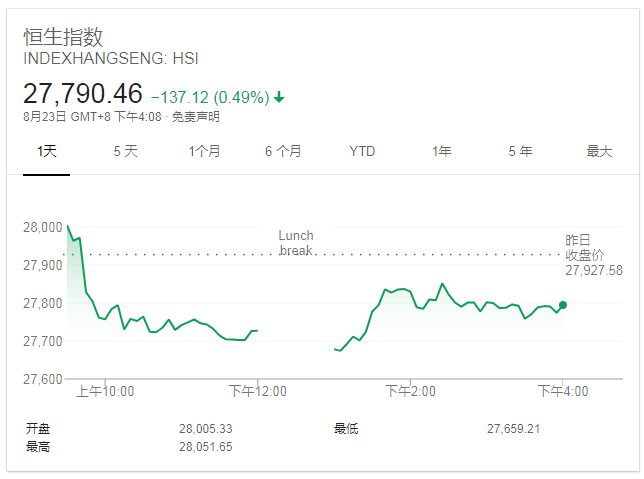This screenshot has height=479, width=644.
Task: Click the INDEXHANGSENG: HSI ticker text
Action: [111, 58]
